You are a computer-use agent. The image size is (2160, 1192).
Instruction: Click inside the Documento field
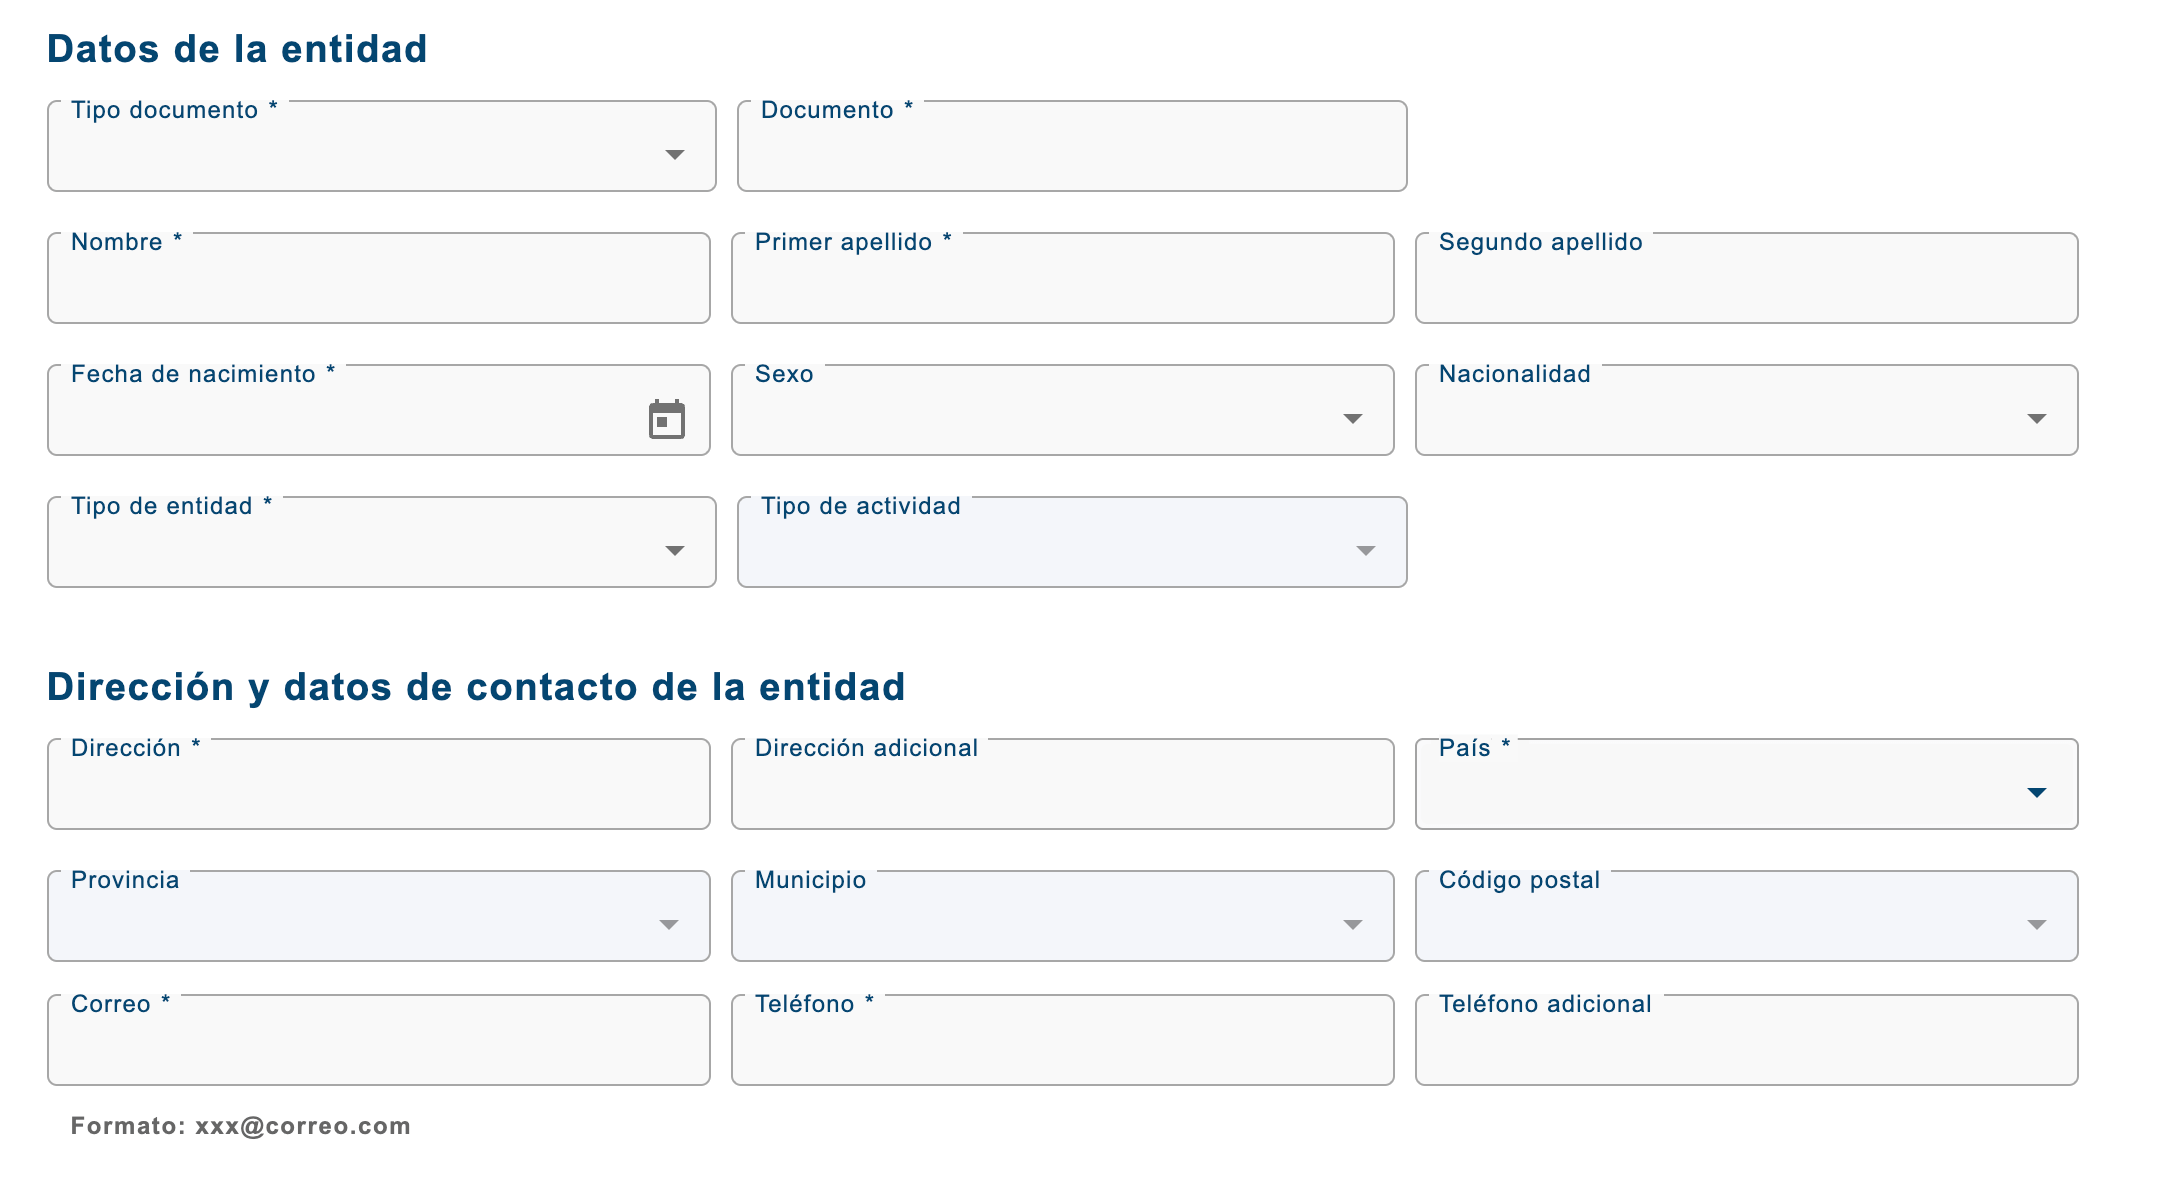click(x=1070, y=155)
